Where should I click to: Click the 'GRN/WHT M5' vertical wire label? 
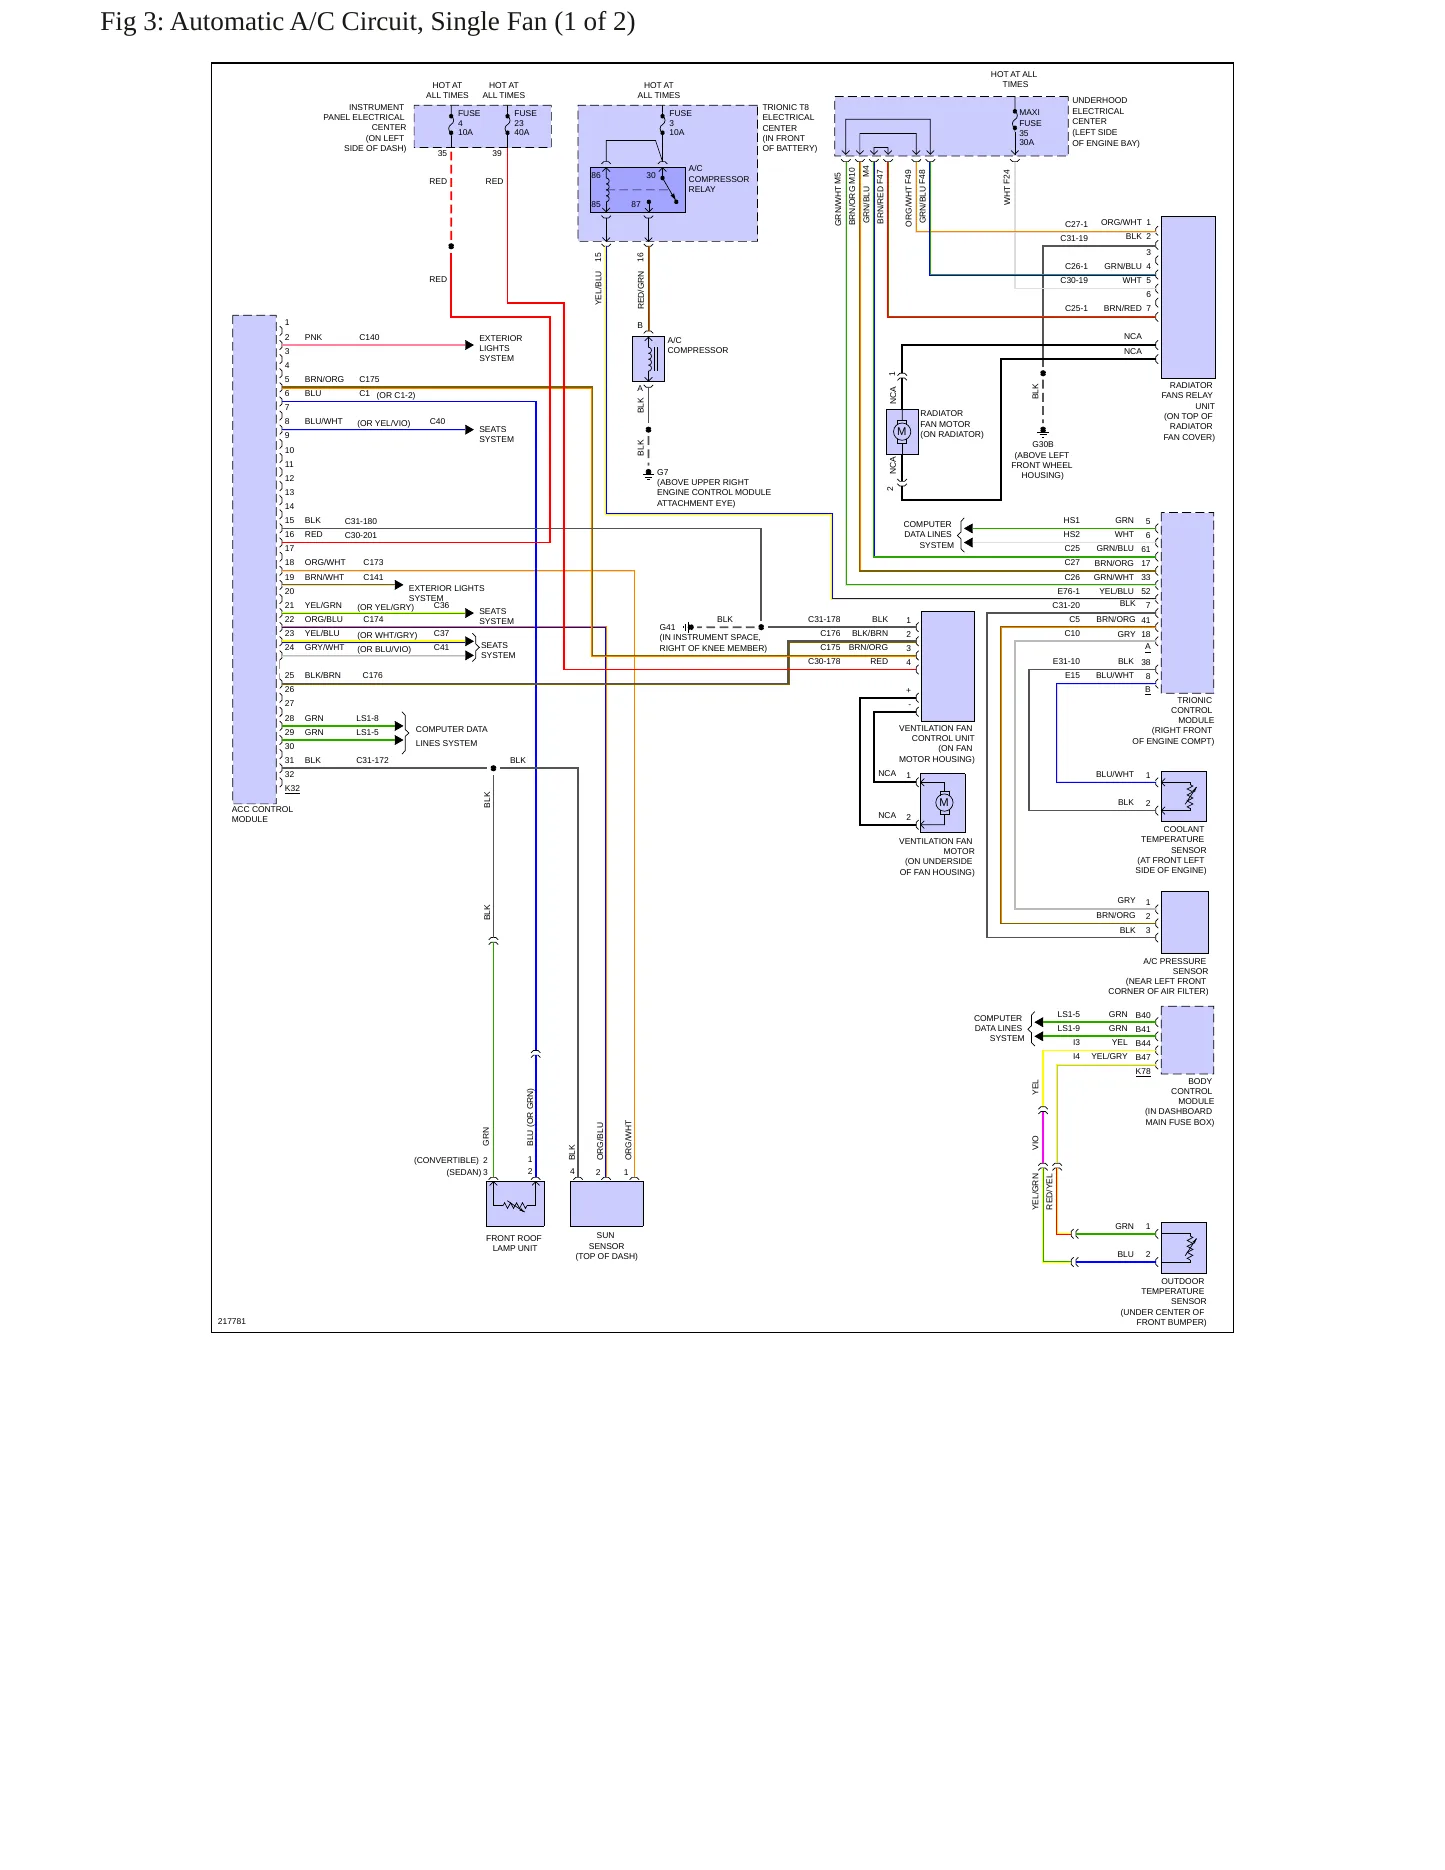(838, 198)
